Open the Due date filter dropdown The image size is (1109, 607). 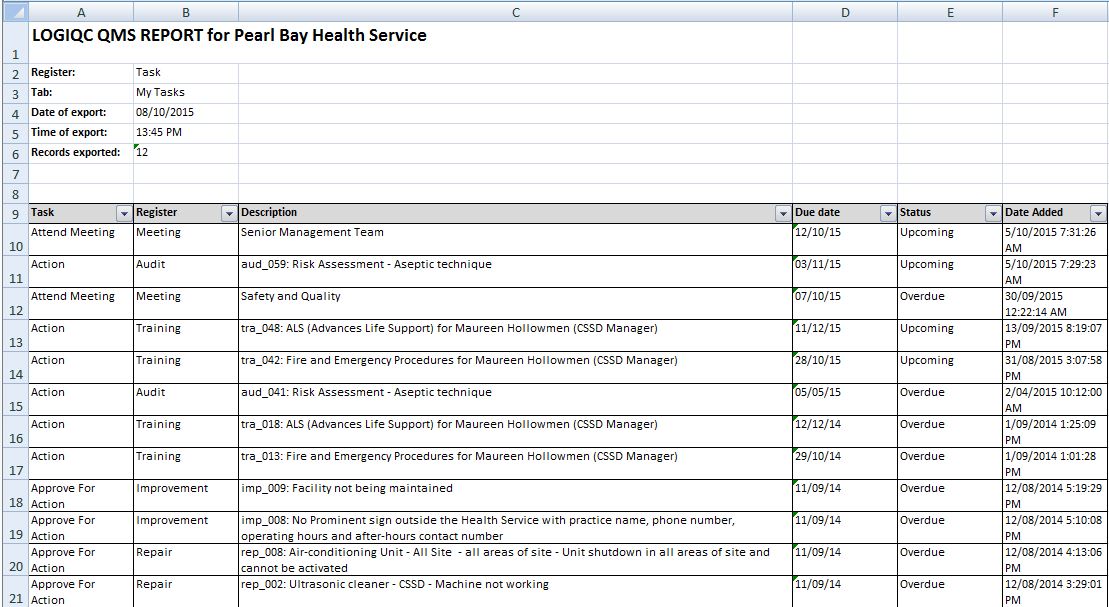pos(887,213)
